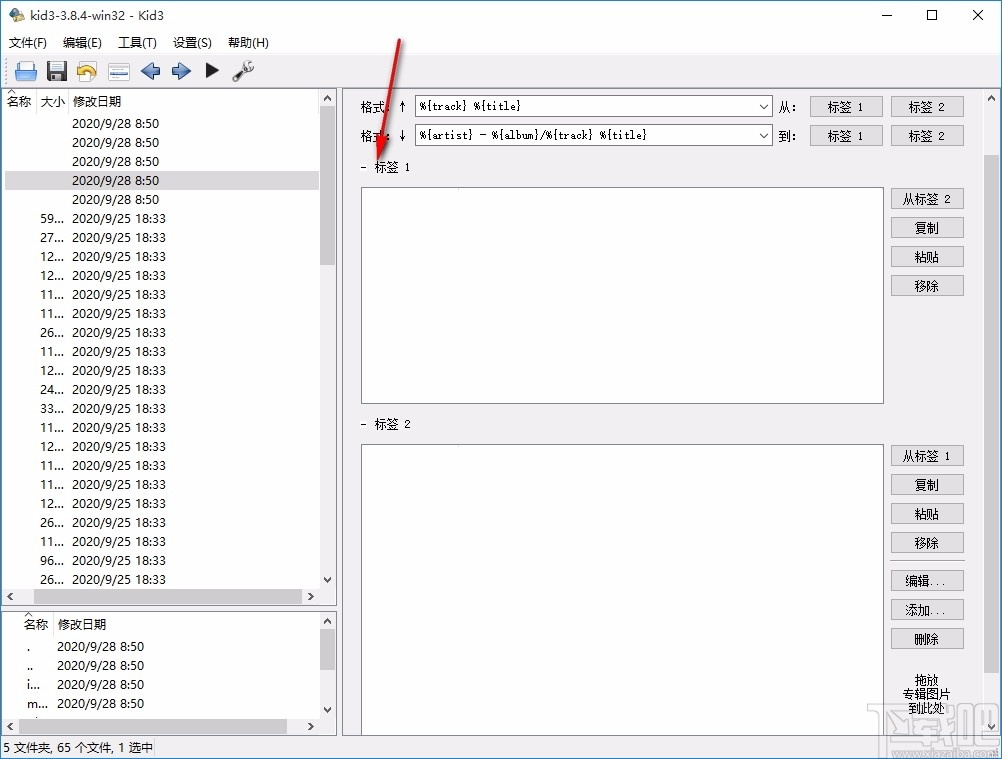The height and width of the screenshot is (759, 1002).
Task: Click the 拖放专辑图片到此处 drop area
Action: [926, 694]
